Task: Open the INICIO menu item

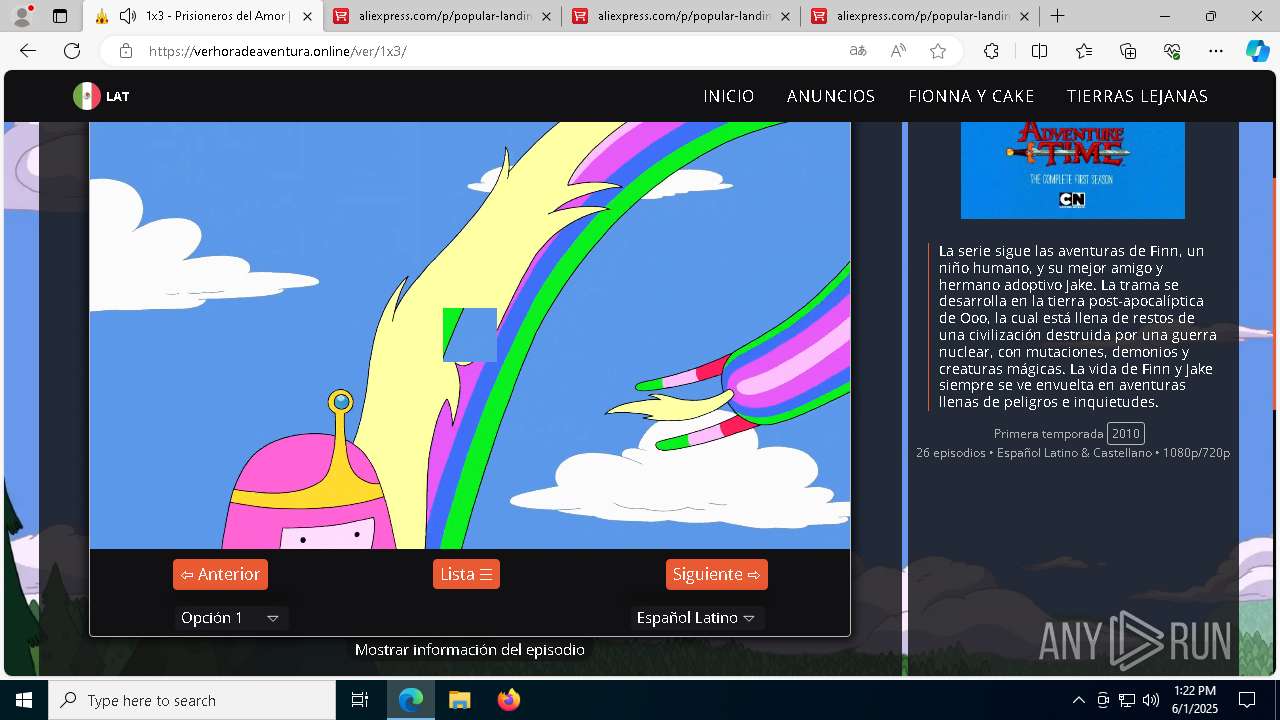Action: pos(729,96)
